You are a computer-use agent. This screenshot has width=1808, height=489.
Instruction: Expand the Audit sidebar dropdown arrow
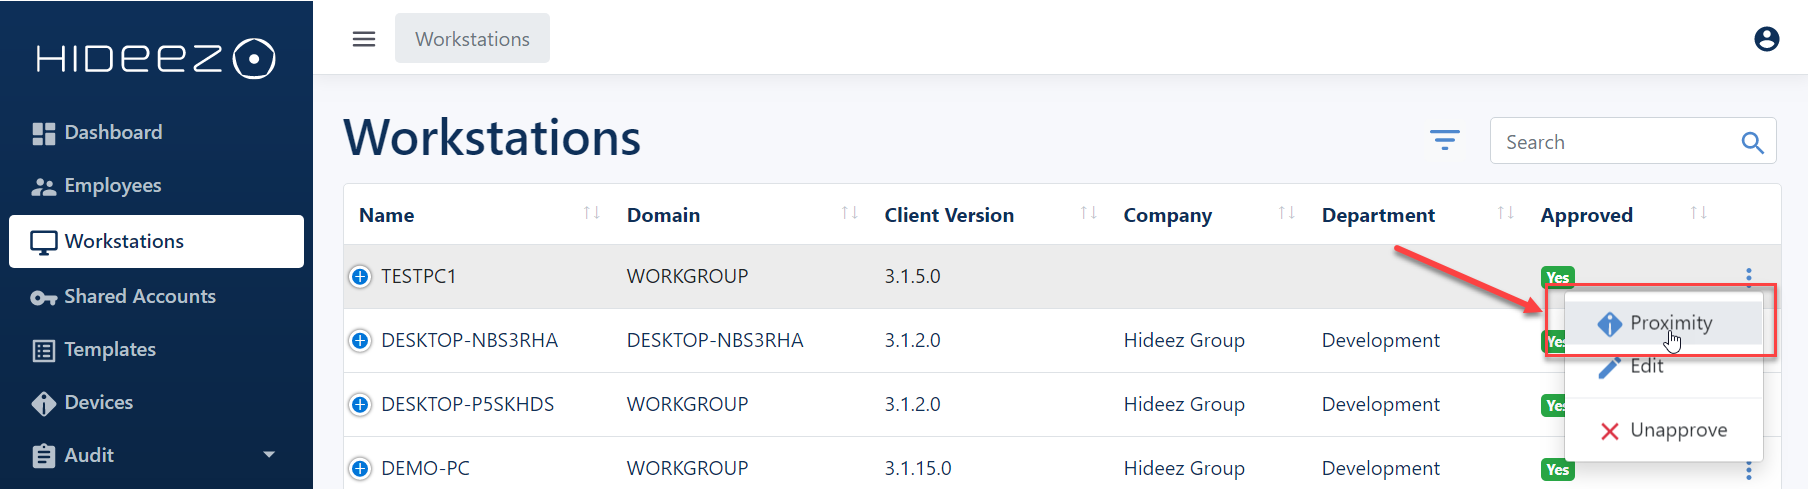(x=269, y=455)
